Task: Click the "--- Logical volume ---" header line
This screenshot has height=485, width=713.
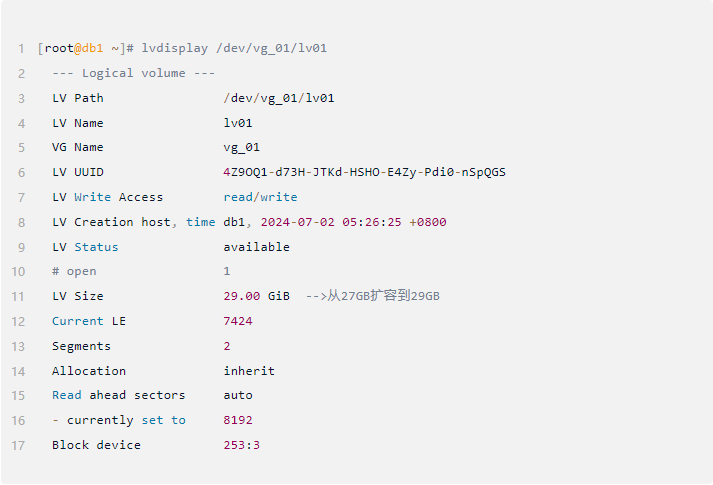Action: tap(133, 73)
